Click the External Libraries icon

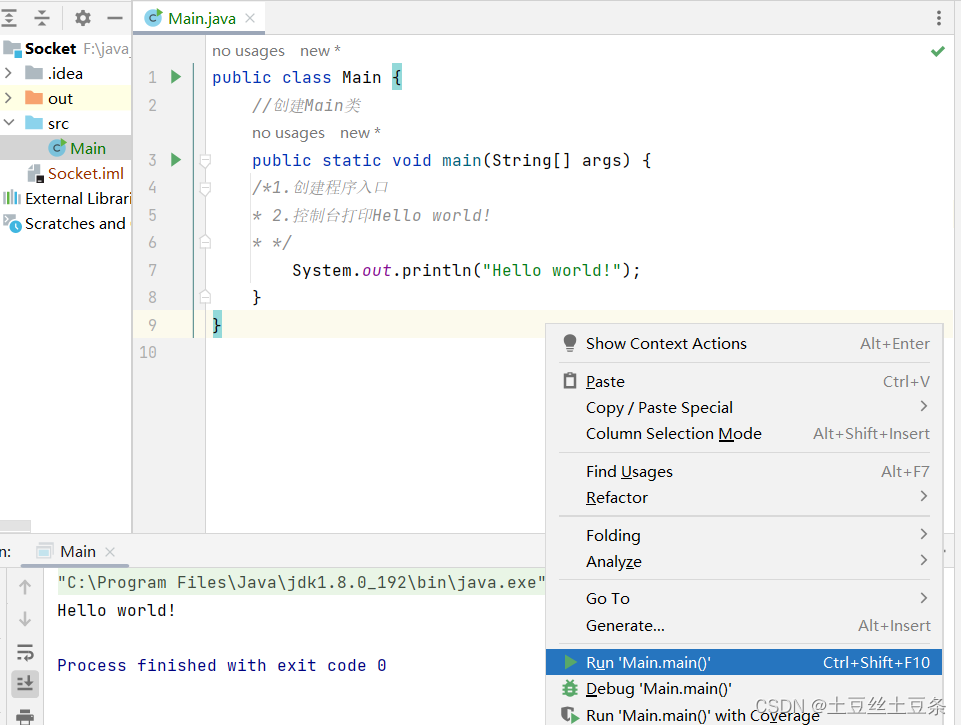tap(12, 199)
